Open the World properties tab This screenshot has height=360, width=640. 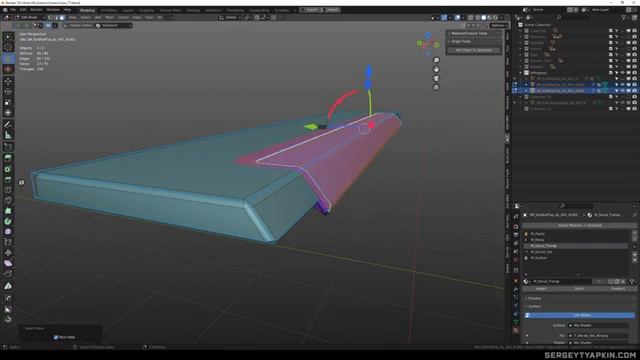pyautogui.click(x=516, y=260)
